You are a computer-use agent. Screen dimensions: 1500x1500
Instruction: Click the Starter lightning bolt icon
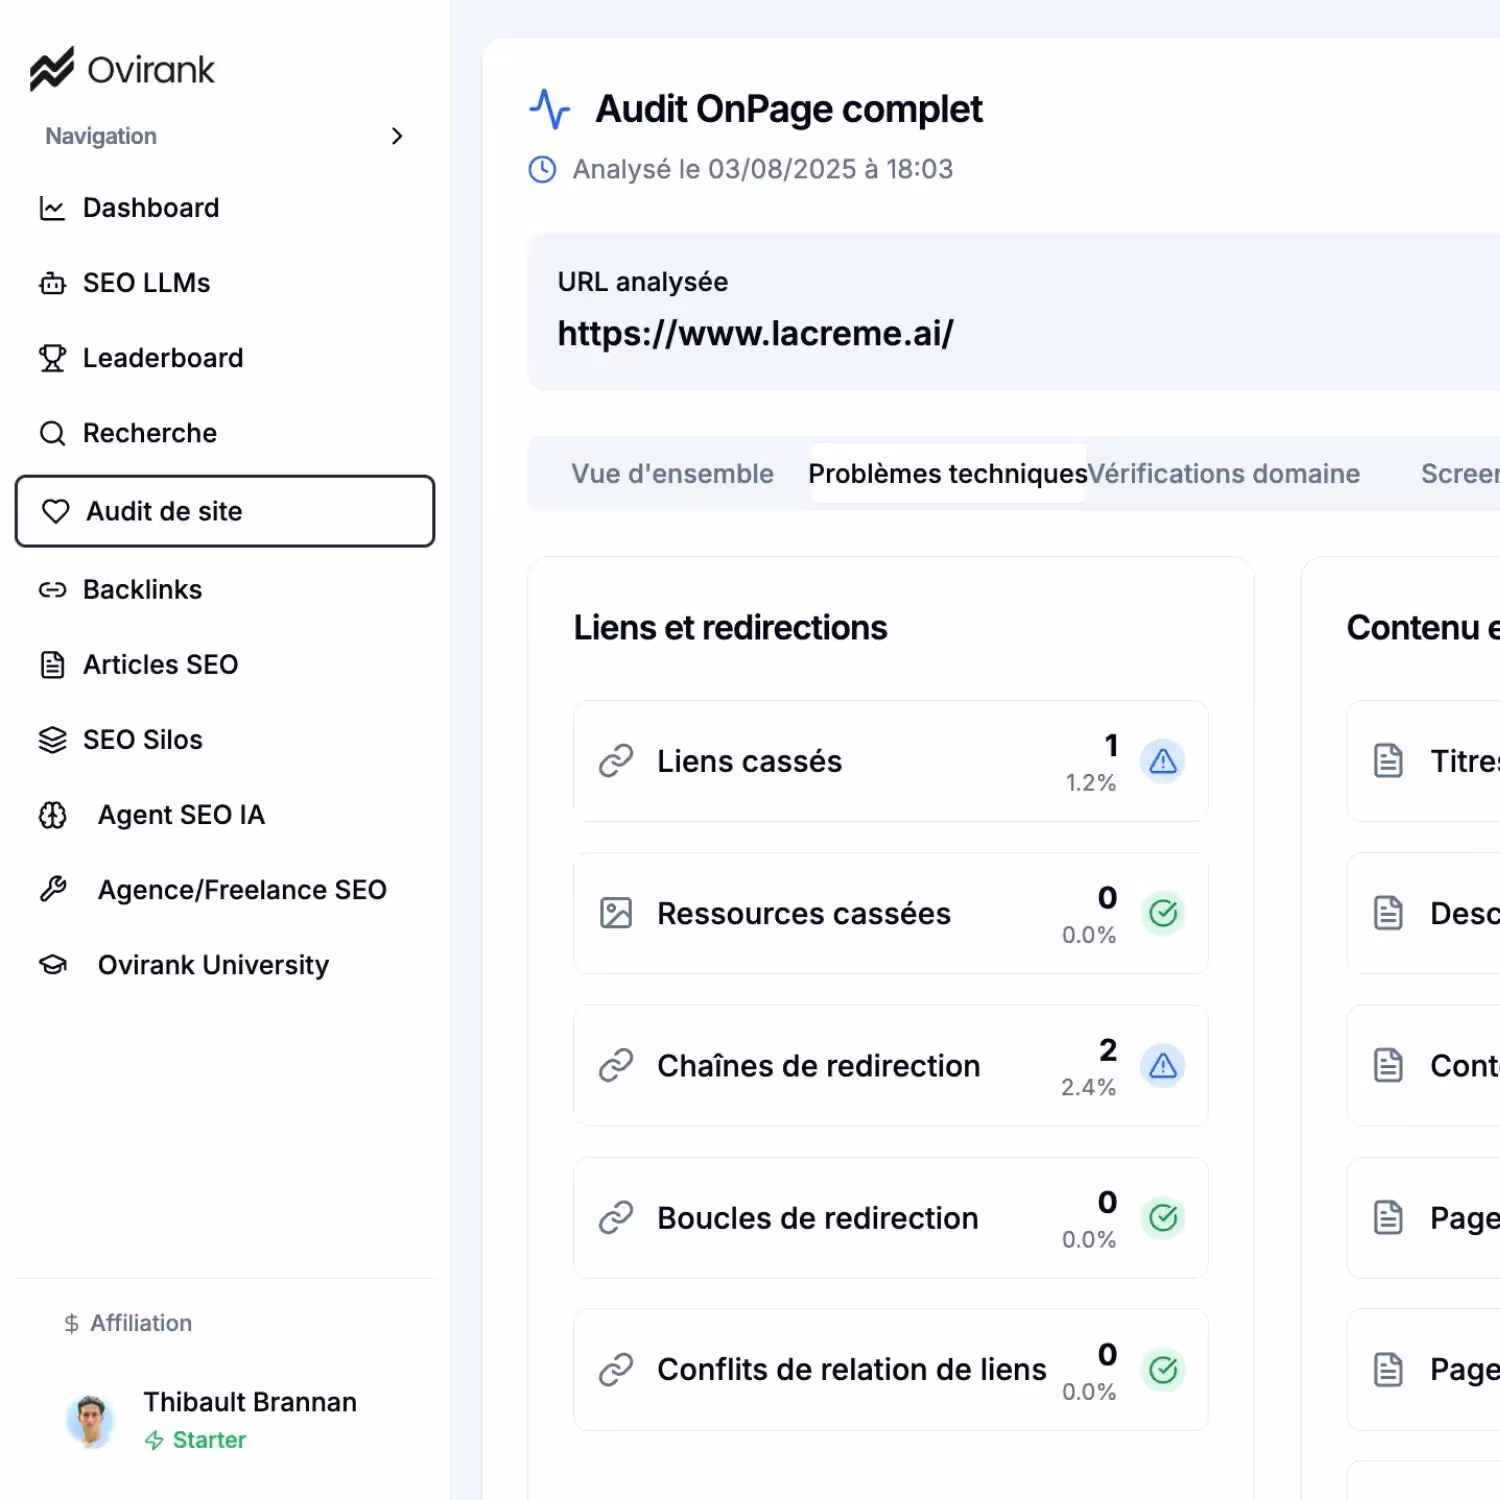[x=154, y=1440]
